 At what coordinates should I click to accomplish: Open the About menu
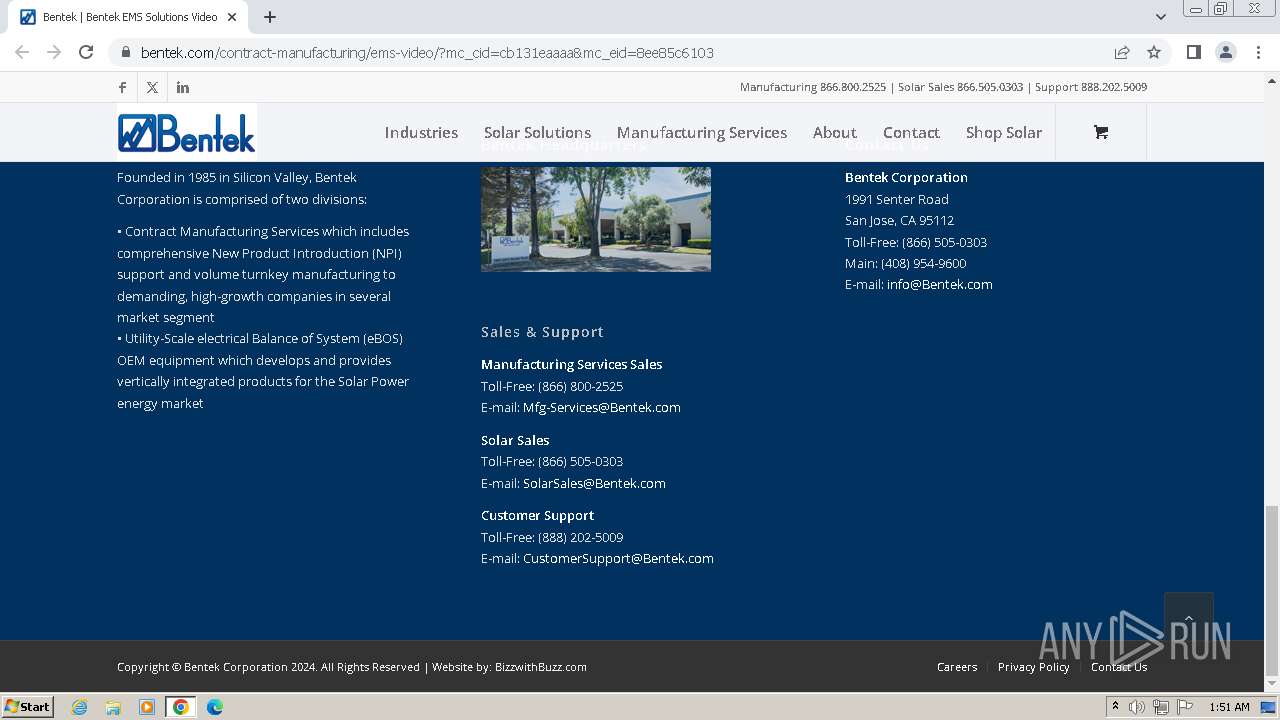(835, 132)
